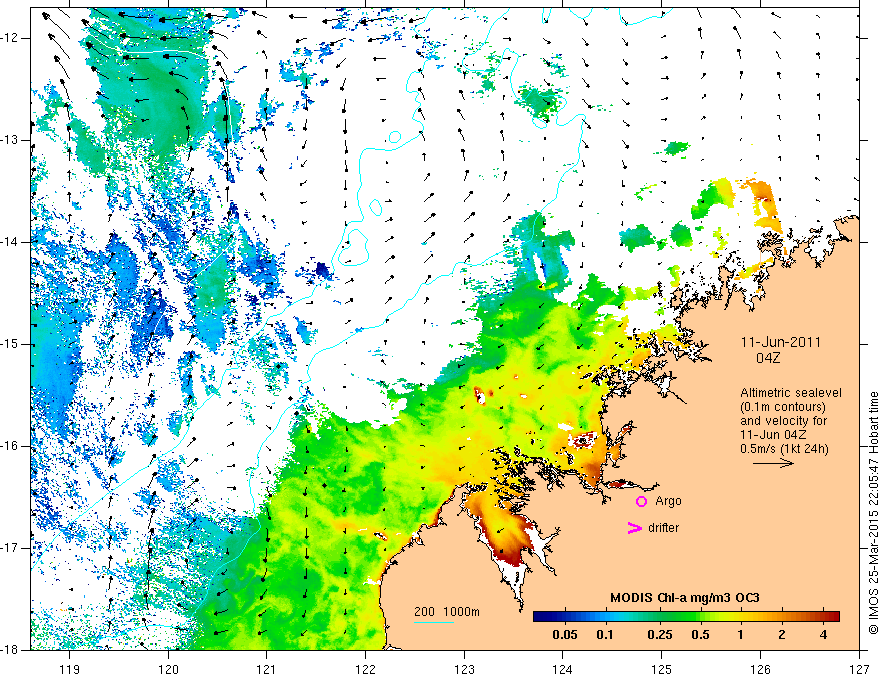
Task: Click the drifter legend label
Action: (x=663, y=528)
